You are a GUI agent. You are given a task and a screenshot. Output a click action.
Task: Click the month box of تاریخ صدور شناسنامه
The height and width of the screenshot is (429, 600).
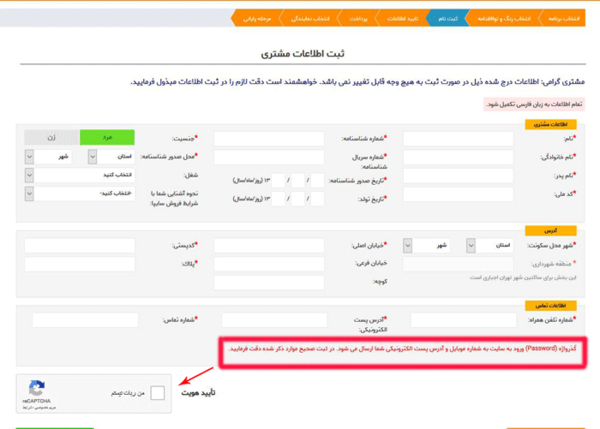298,180
